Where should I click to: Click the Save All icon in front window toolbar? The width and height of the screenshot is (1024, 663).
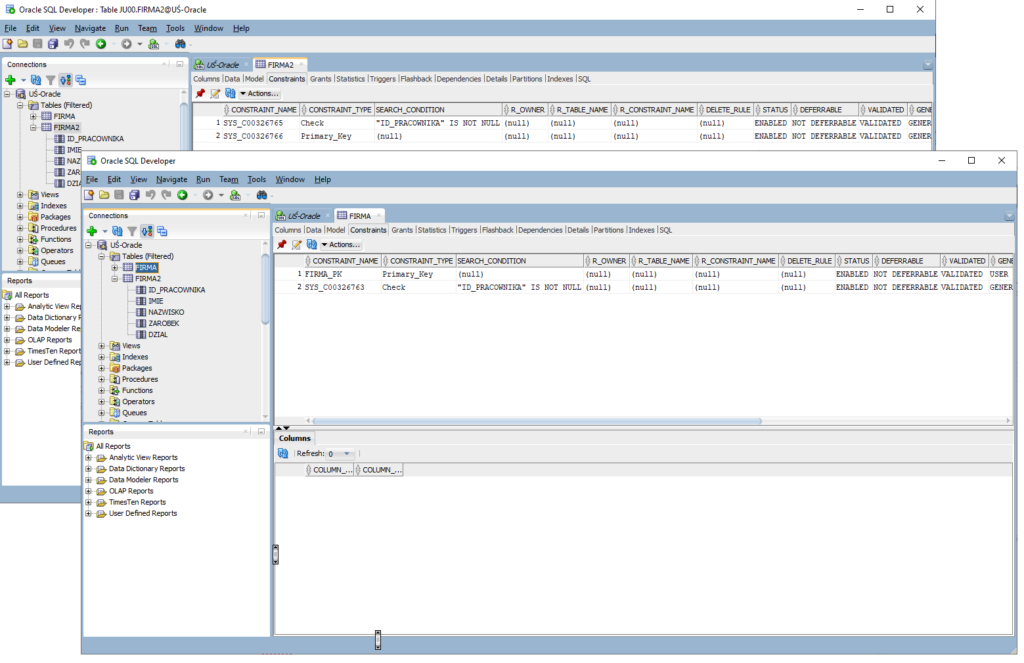pyautogui.click(x=134, y=195)
